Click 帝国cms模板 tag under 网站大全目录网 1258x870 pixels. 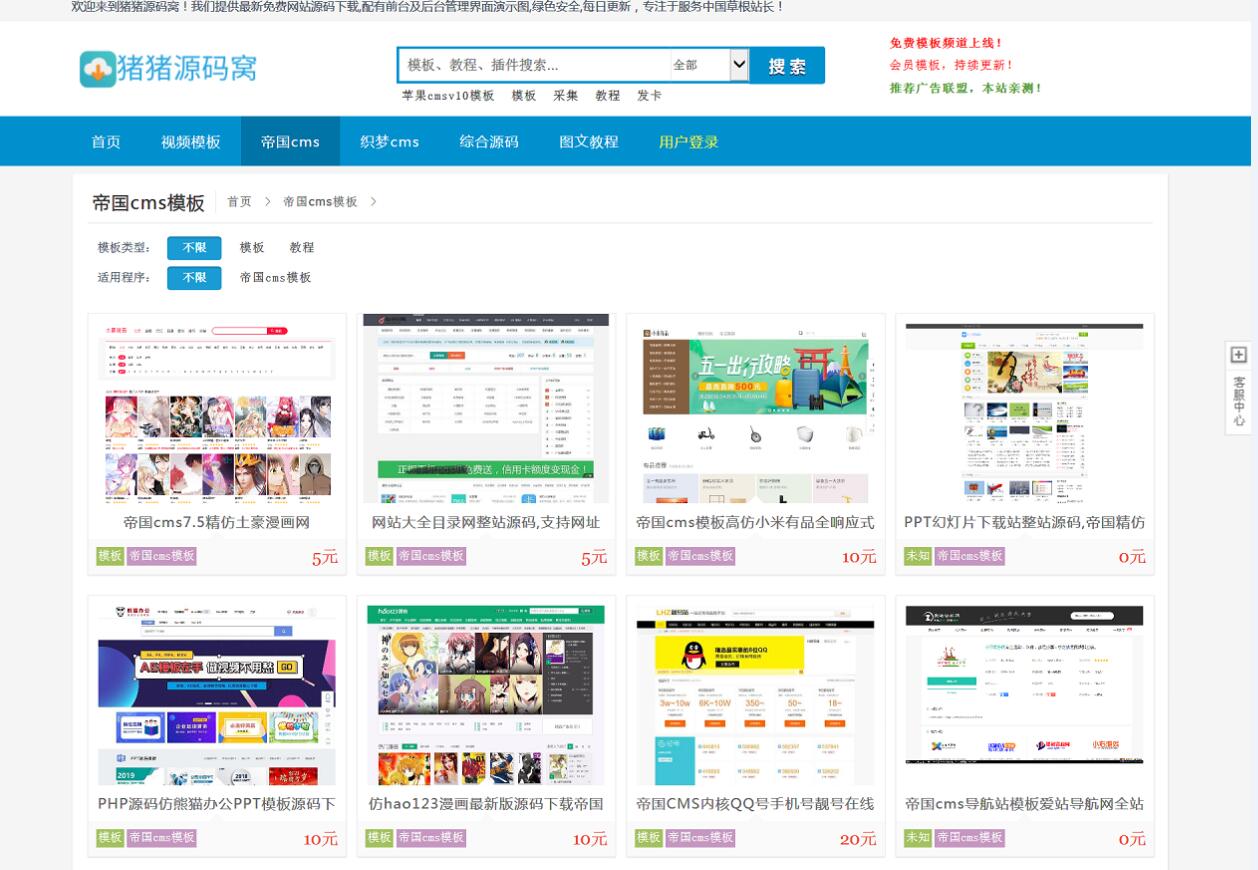(x=431, y=556)
